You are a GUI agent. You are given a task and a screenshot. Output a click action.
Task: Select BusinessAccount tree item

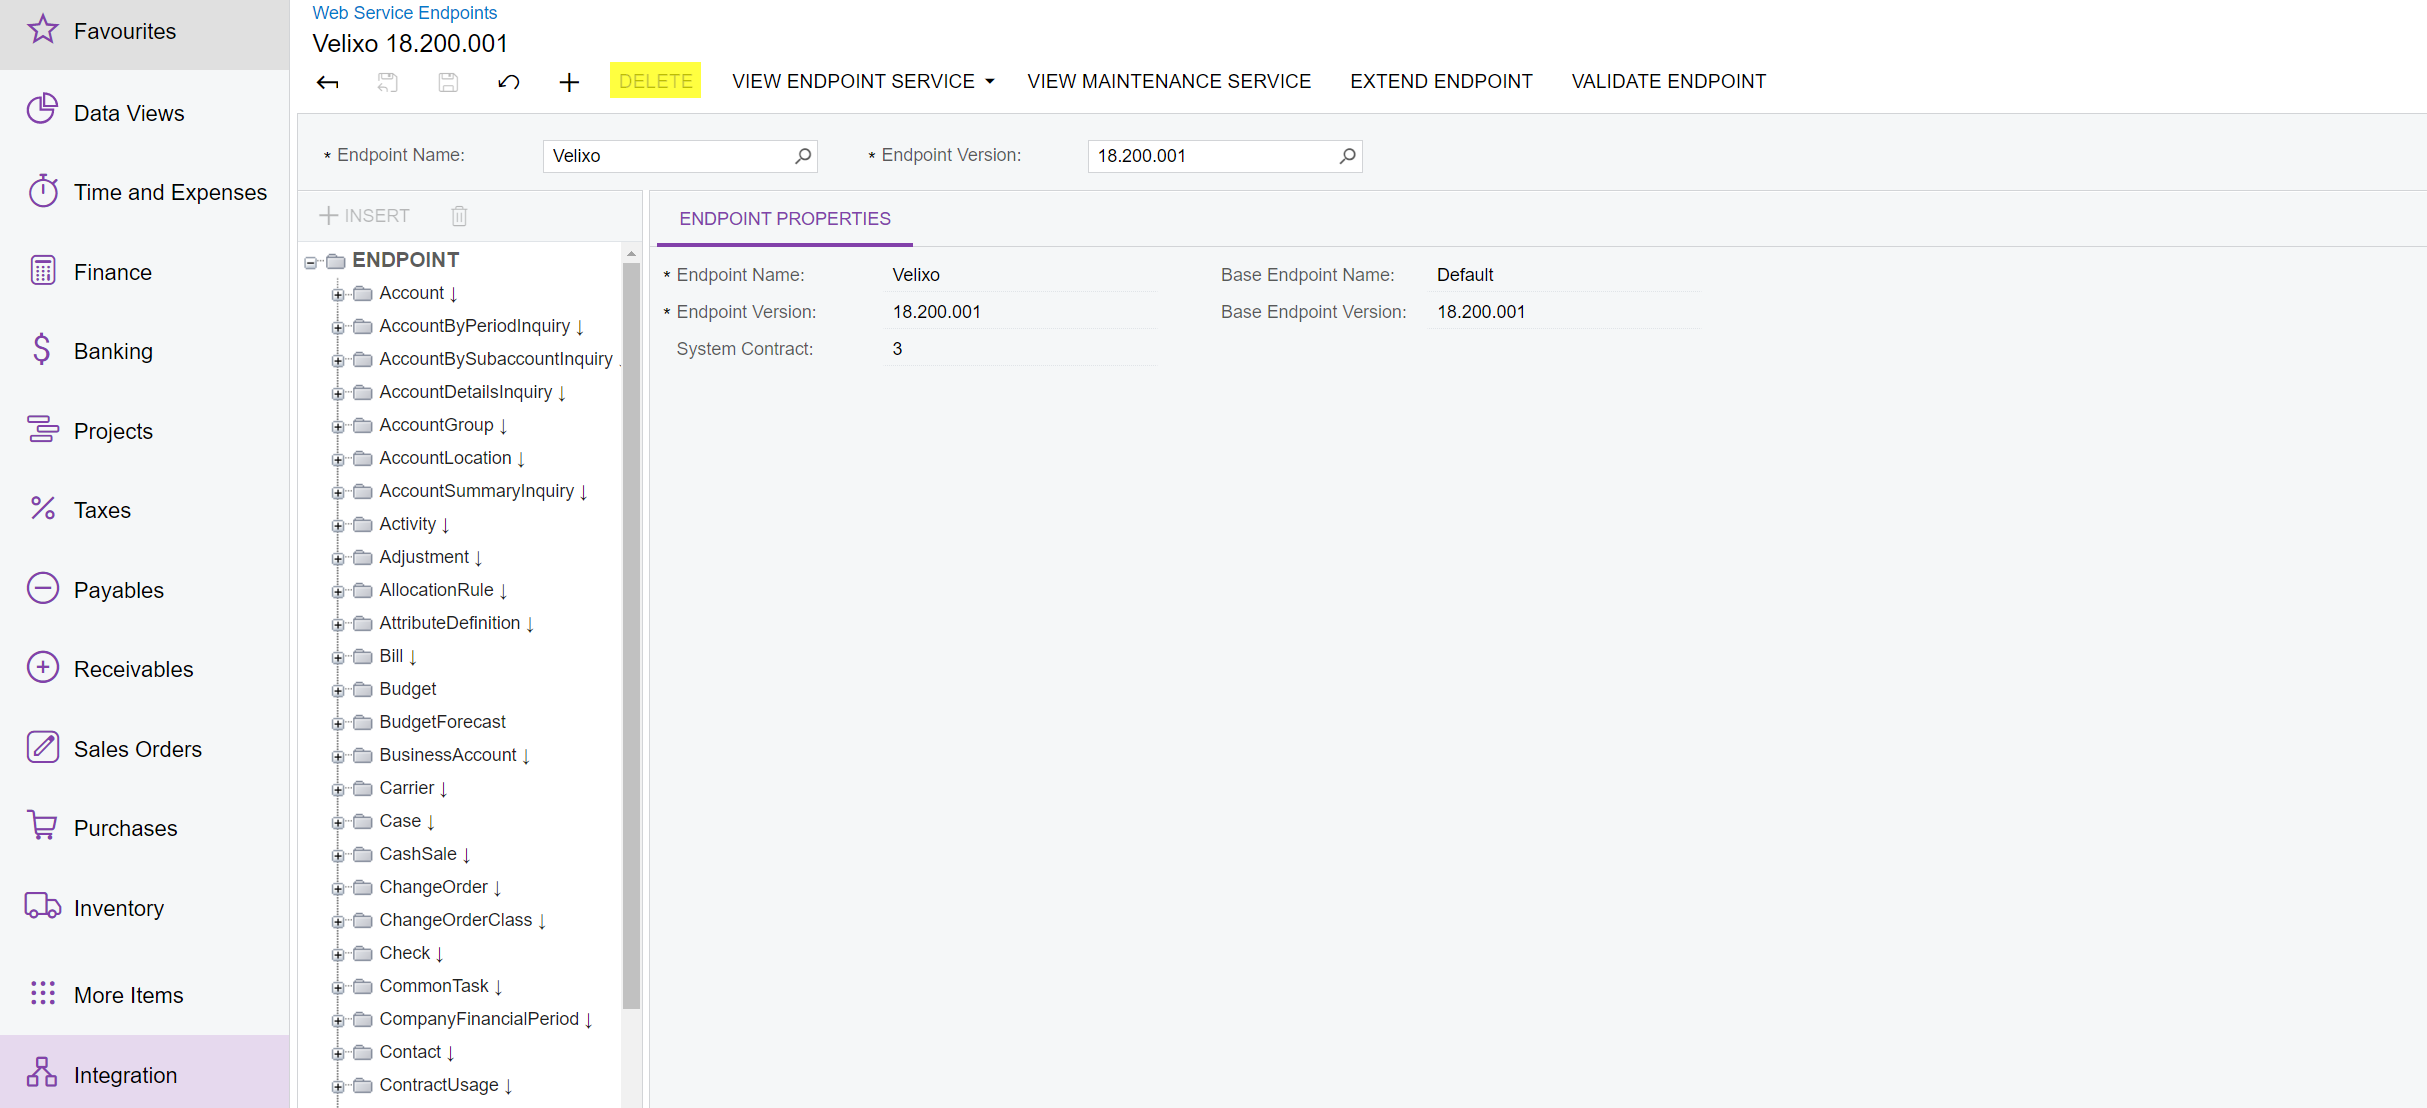click(448, 755)
